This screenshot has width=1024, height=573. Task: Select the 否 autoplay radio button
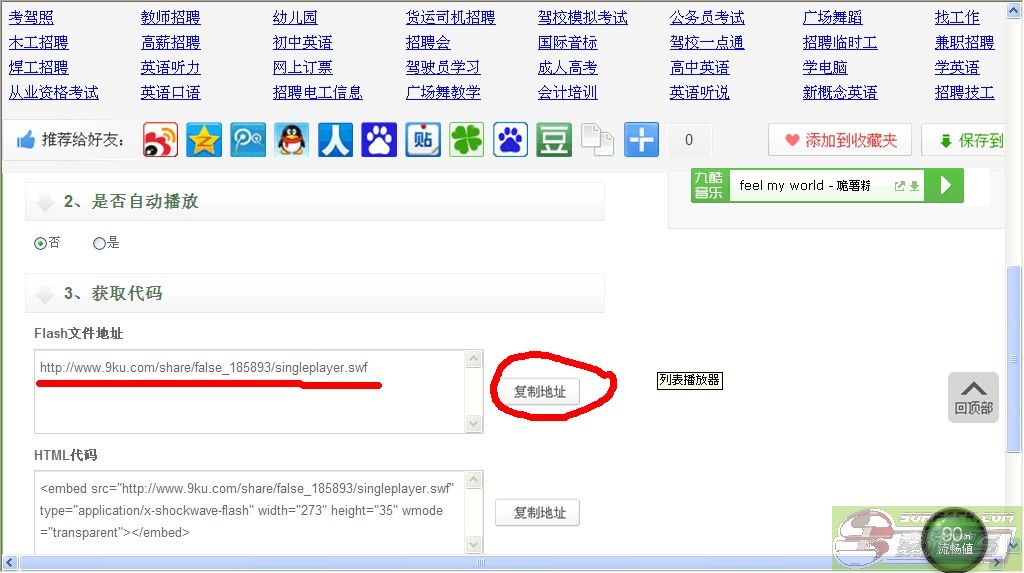pos(41,243)
